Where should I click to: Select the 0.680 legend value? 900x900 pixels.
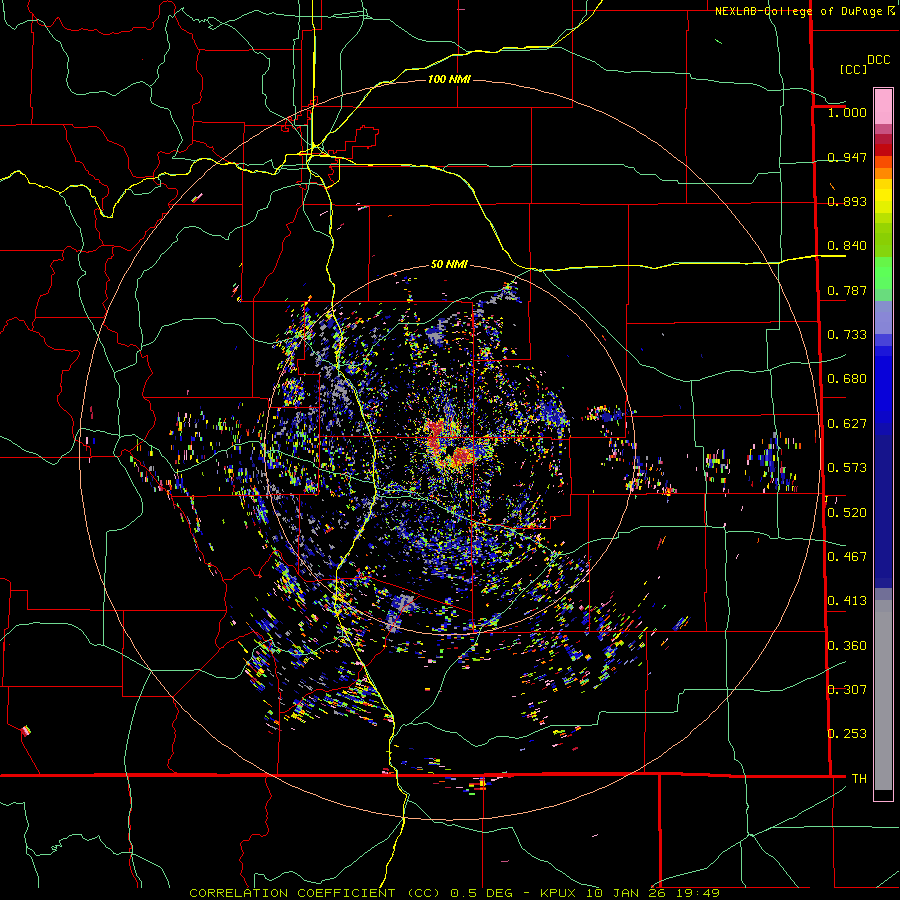click(847, 379)
